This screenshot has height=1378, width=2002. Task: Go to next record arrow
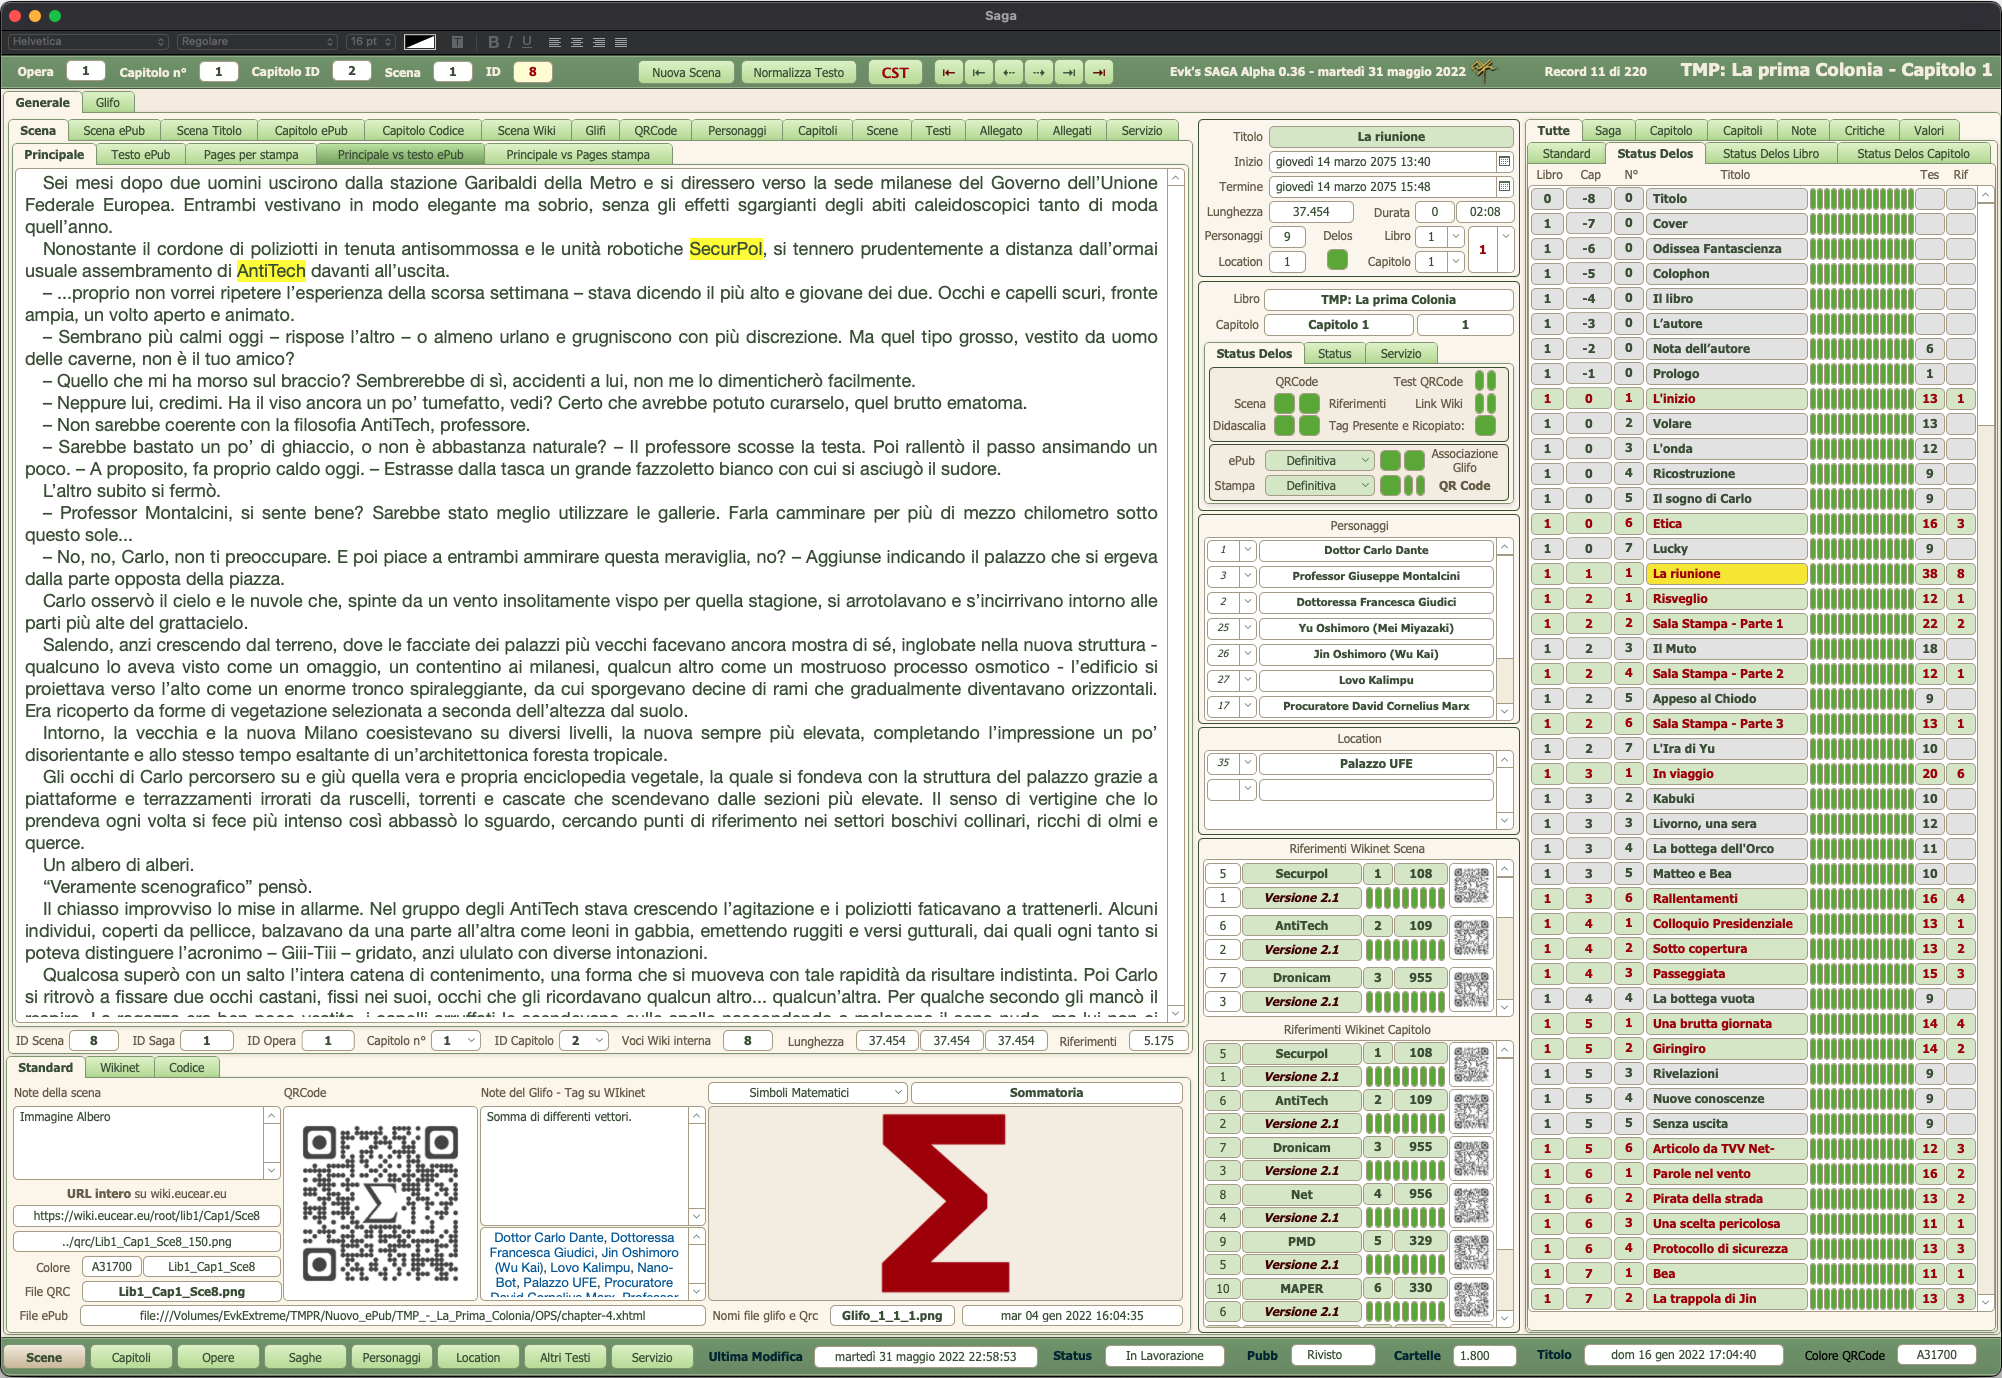click(x=1039, y=72)
